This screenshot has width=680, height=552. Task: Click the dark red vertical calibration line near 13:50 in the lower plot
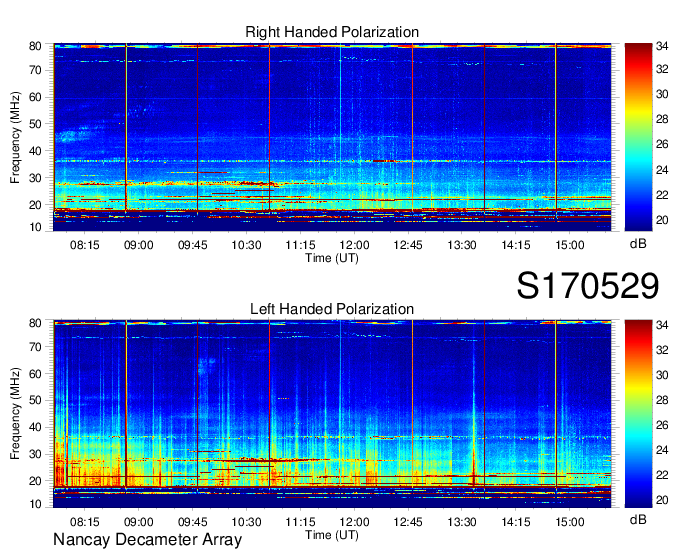(484, 403)
